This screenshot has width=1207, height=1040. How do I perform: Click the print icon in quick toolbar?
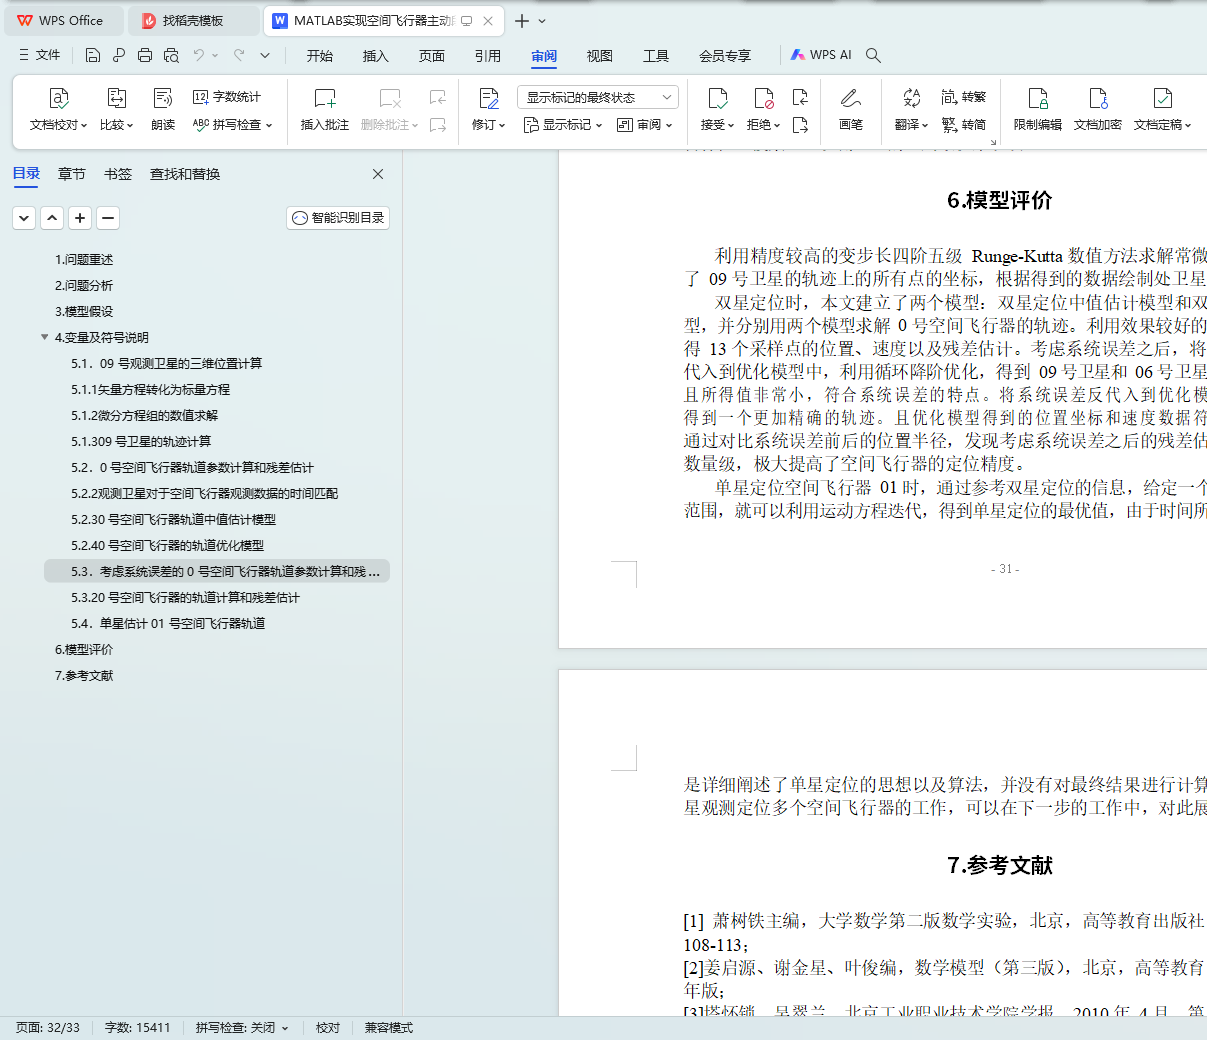(145, 55)
